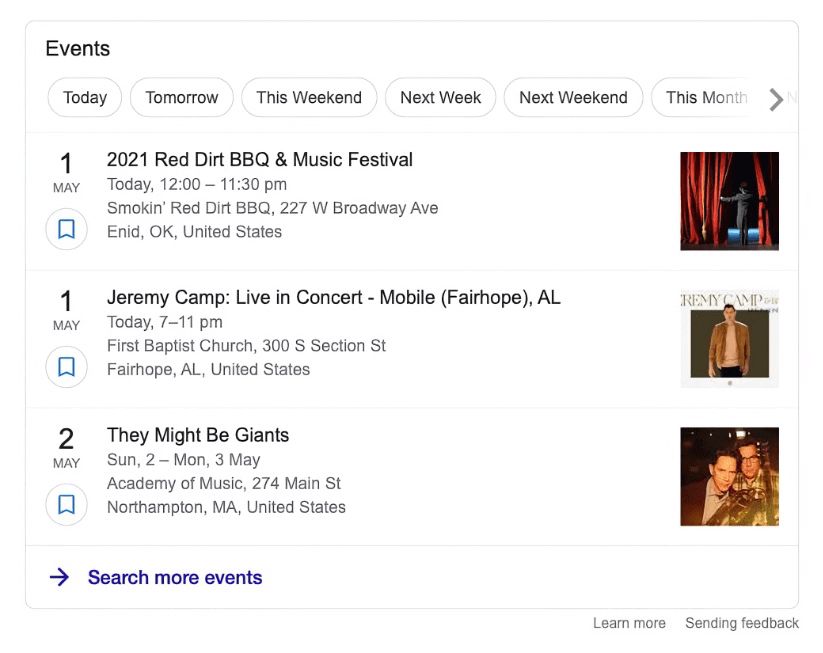Filter by Next Weekend
This screenshot has width=823, height=653.
coord(573,98)
